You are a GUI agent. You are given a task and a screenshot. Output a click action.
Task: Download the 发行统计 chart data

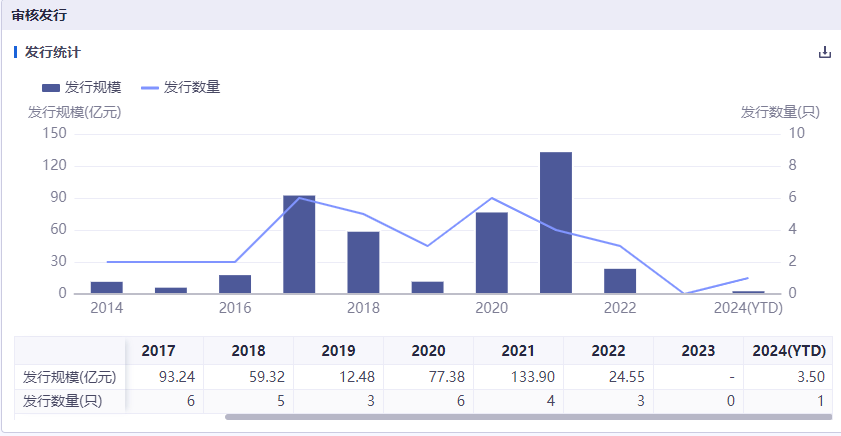824,52
